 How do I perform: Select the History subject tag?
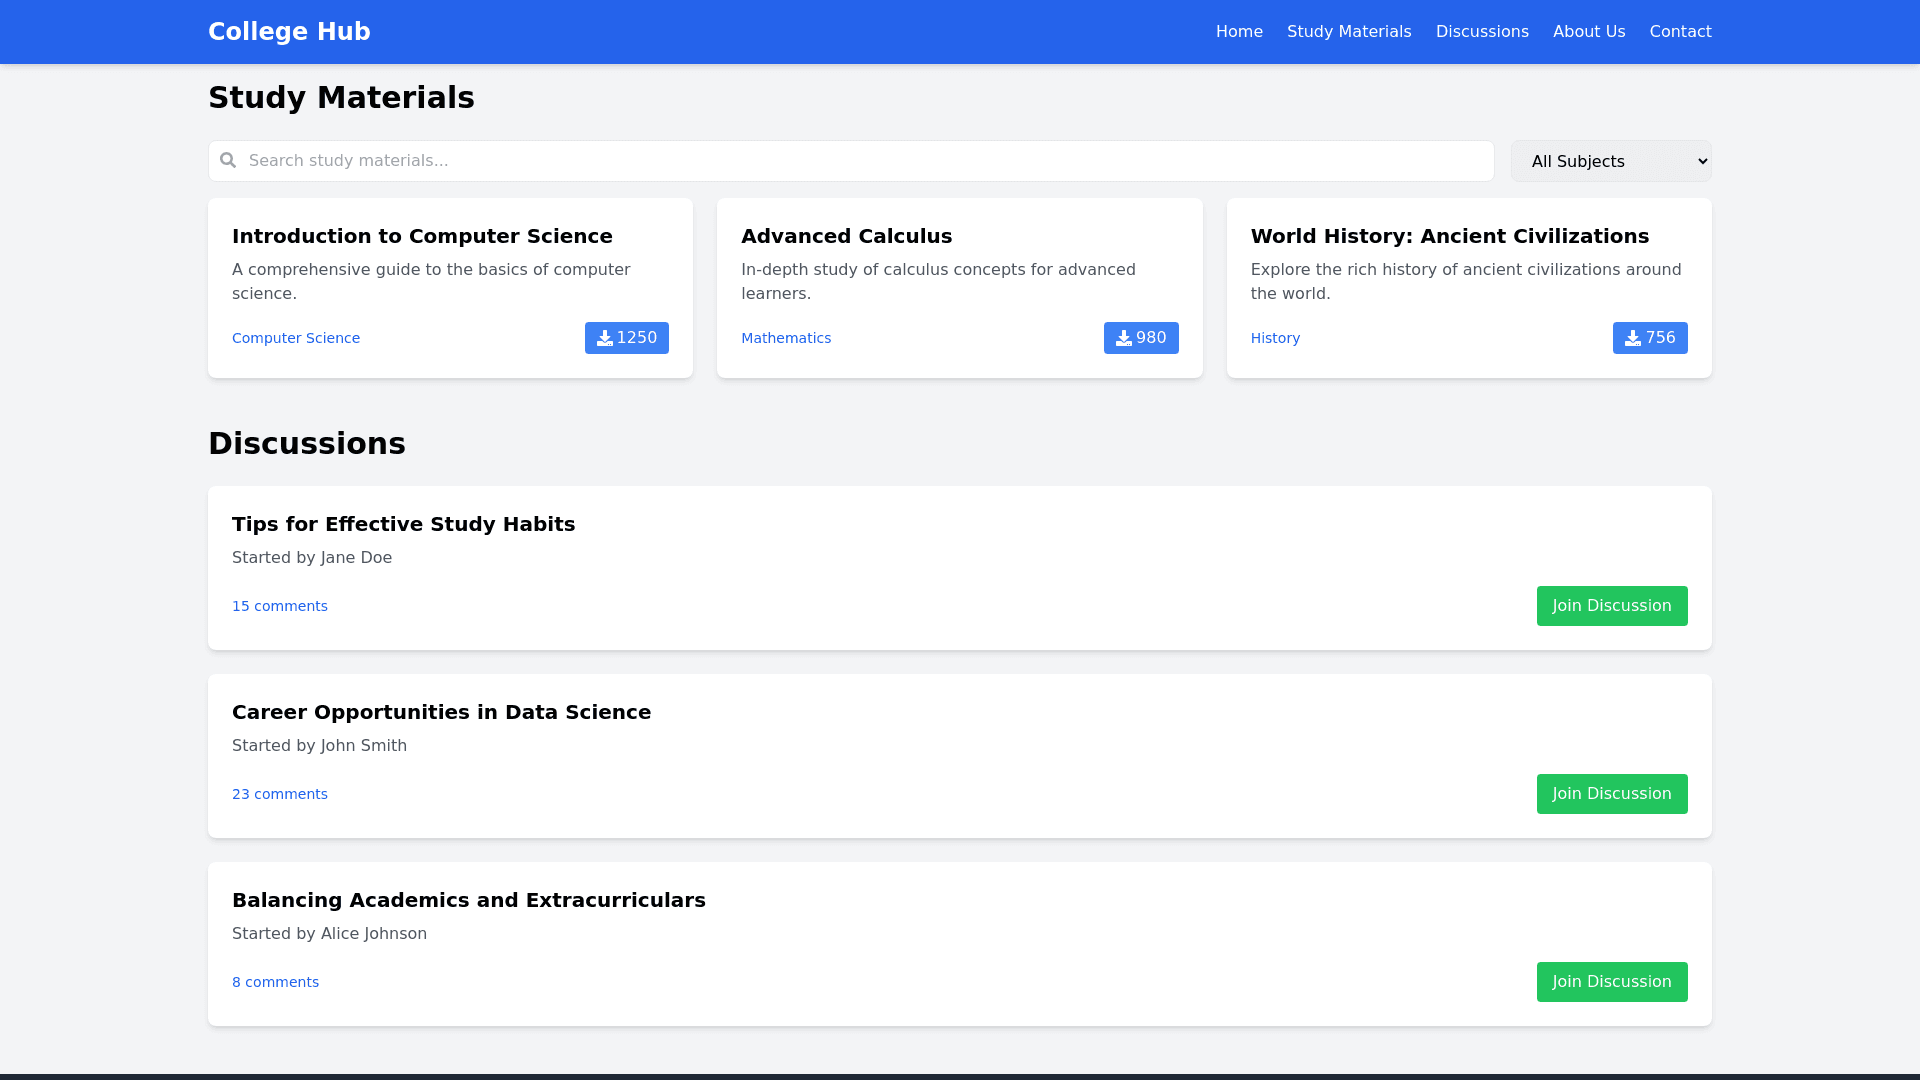1274,338
